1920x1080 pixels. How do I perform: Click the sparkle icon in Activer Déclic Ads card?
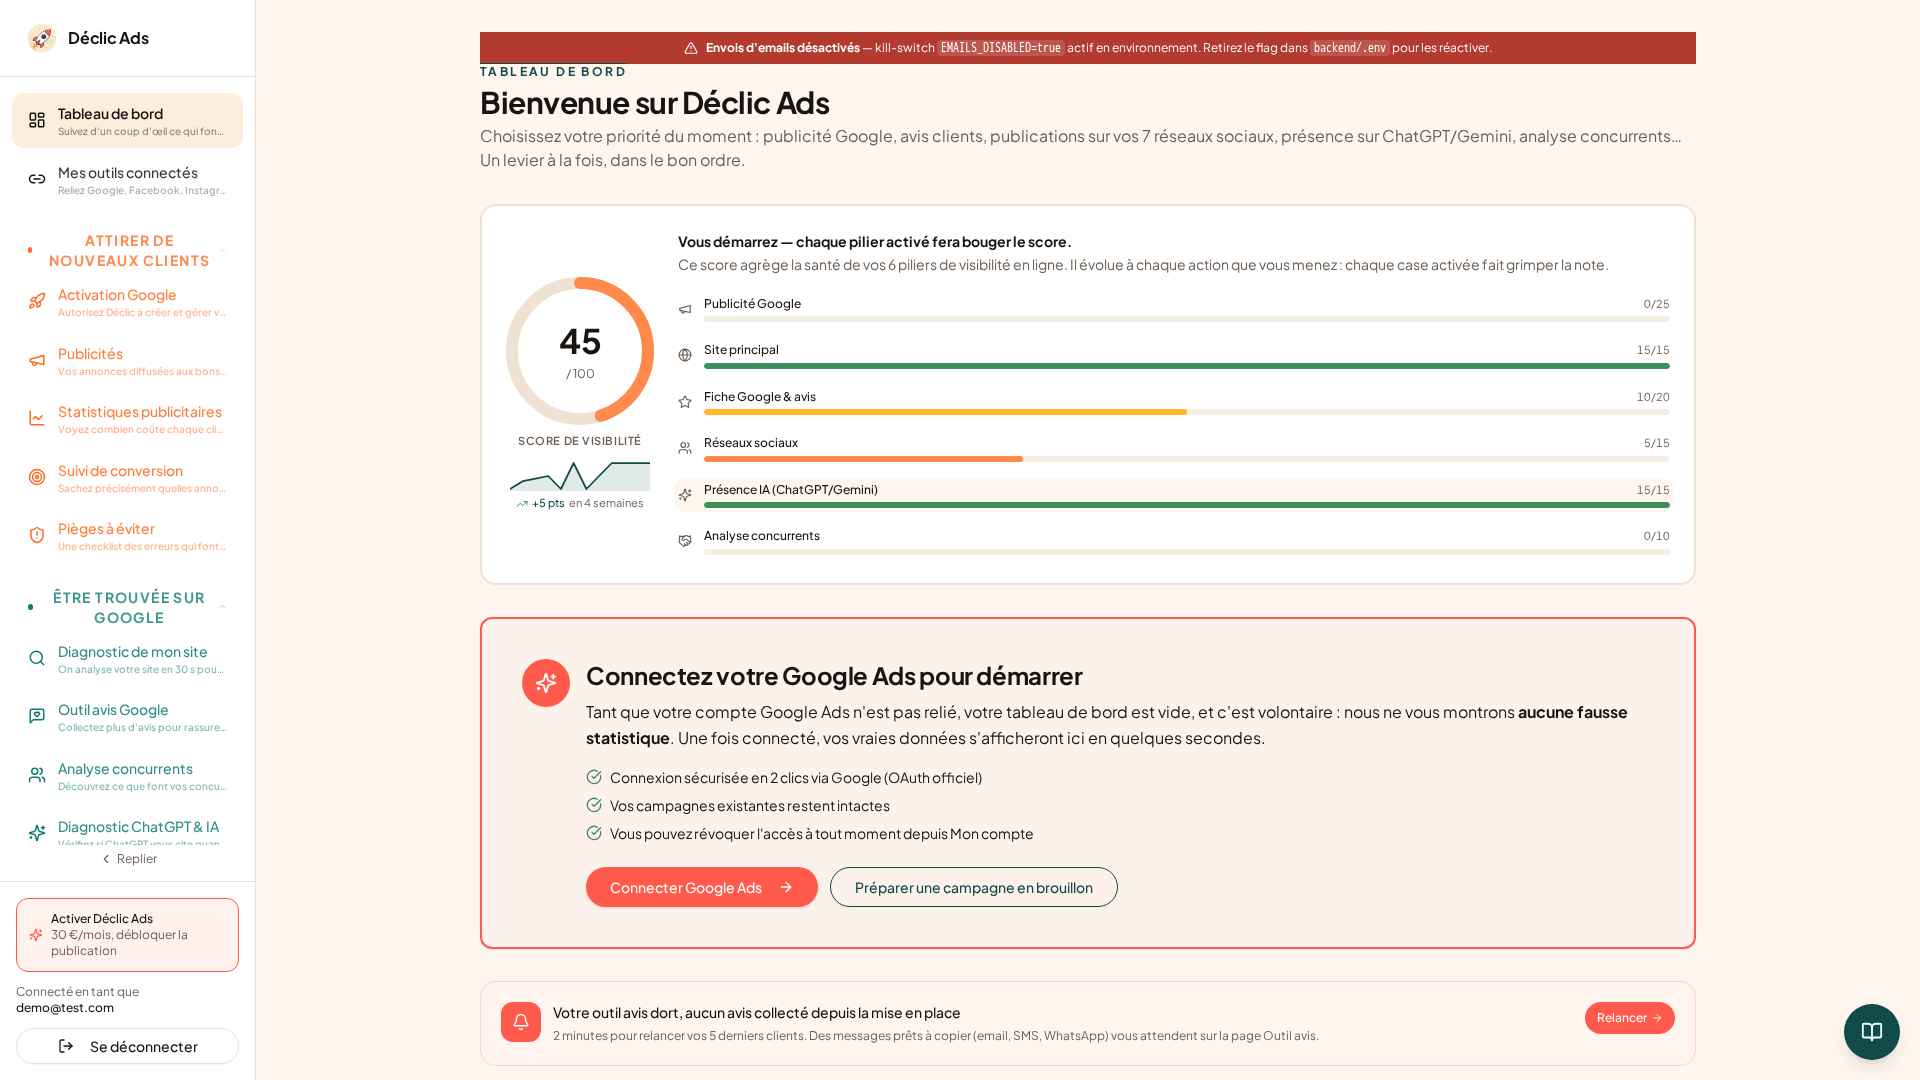click(36, 935)
